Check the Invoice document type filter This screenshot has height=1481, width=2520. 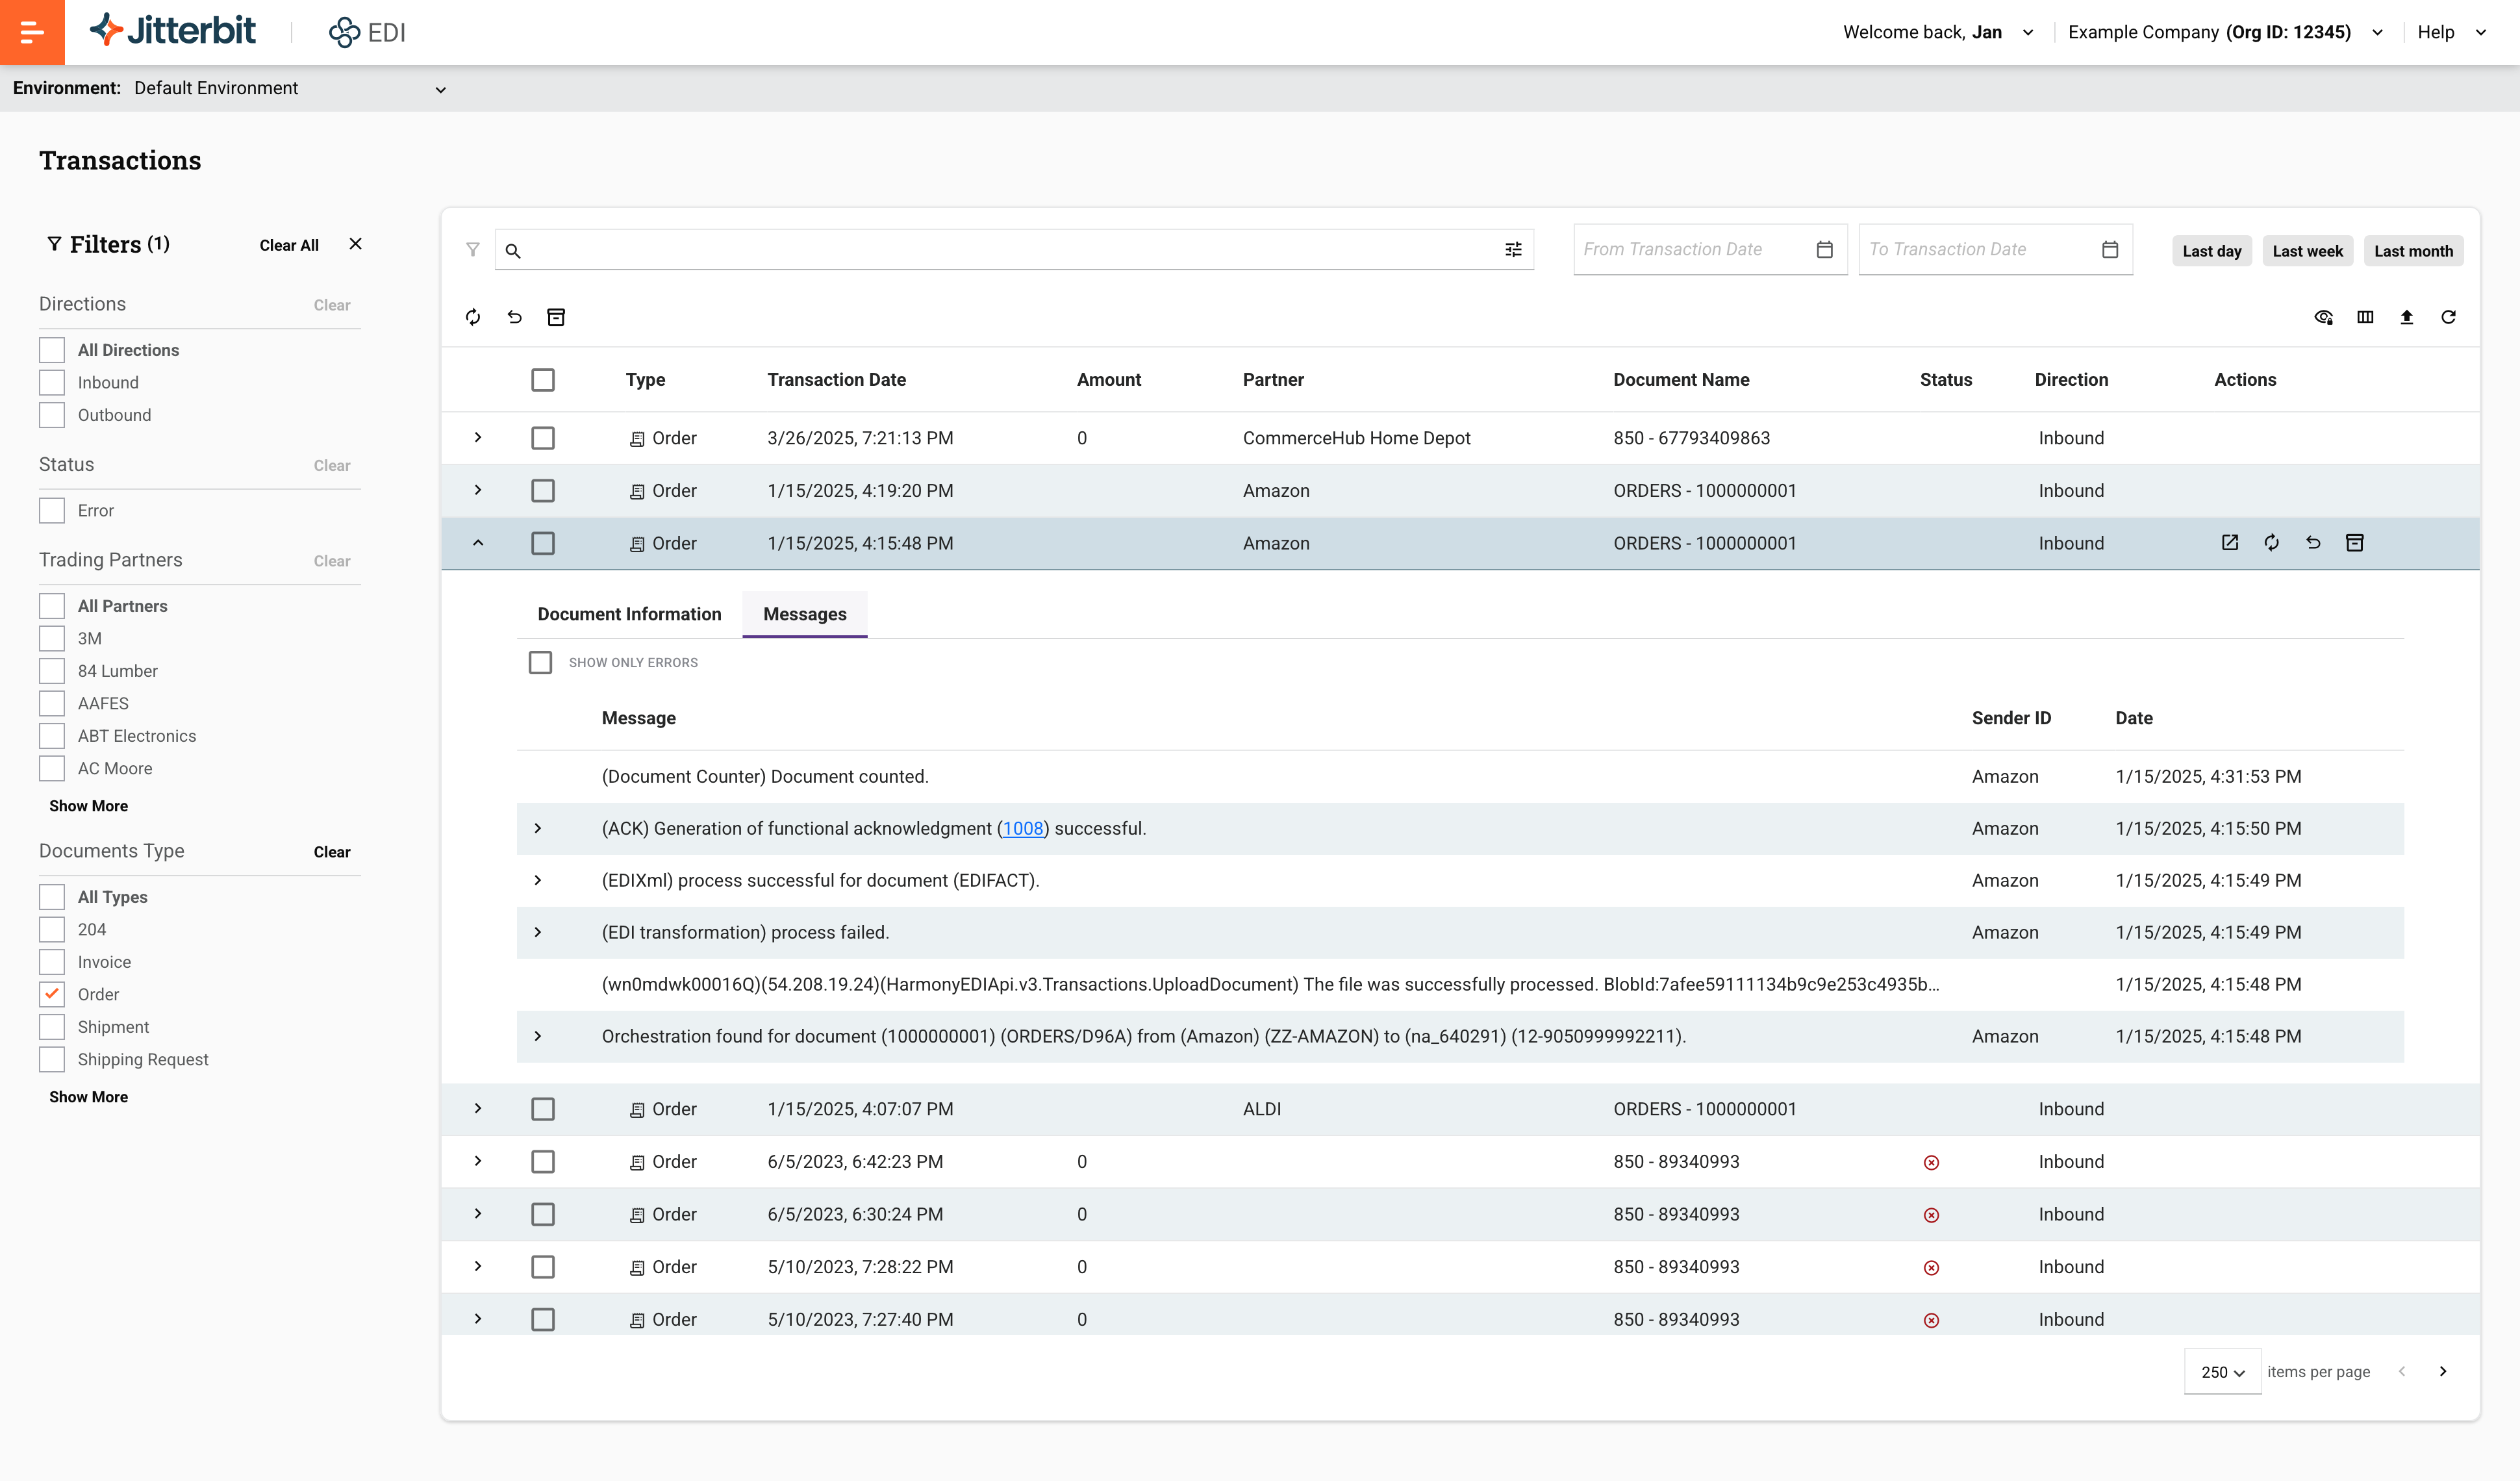click(52, 962)
